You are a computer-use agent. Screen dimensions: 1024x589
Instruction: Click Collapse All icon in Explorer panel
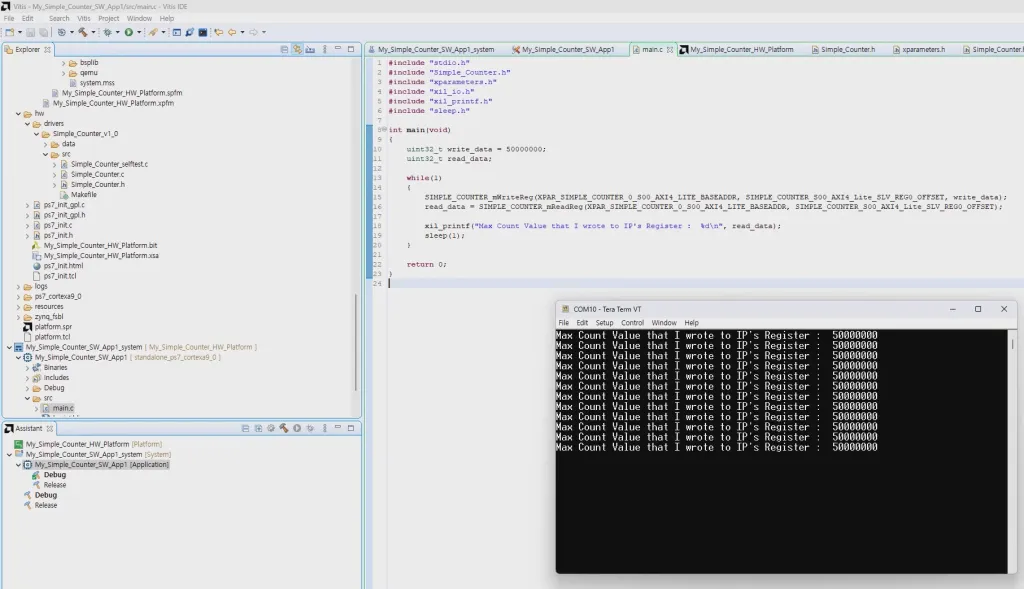[283, 49]
